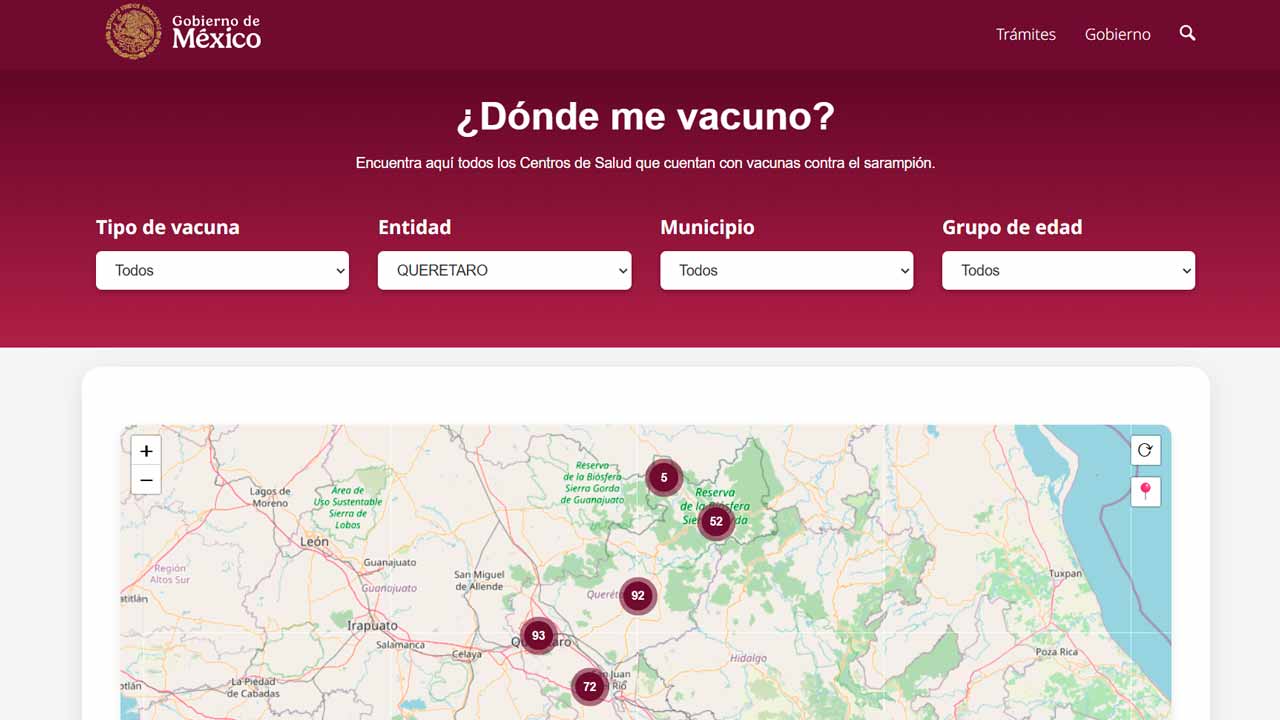Click the León city label on map
The width and height of the screenshot is (1280, 720).
tap(314, 541)
